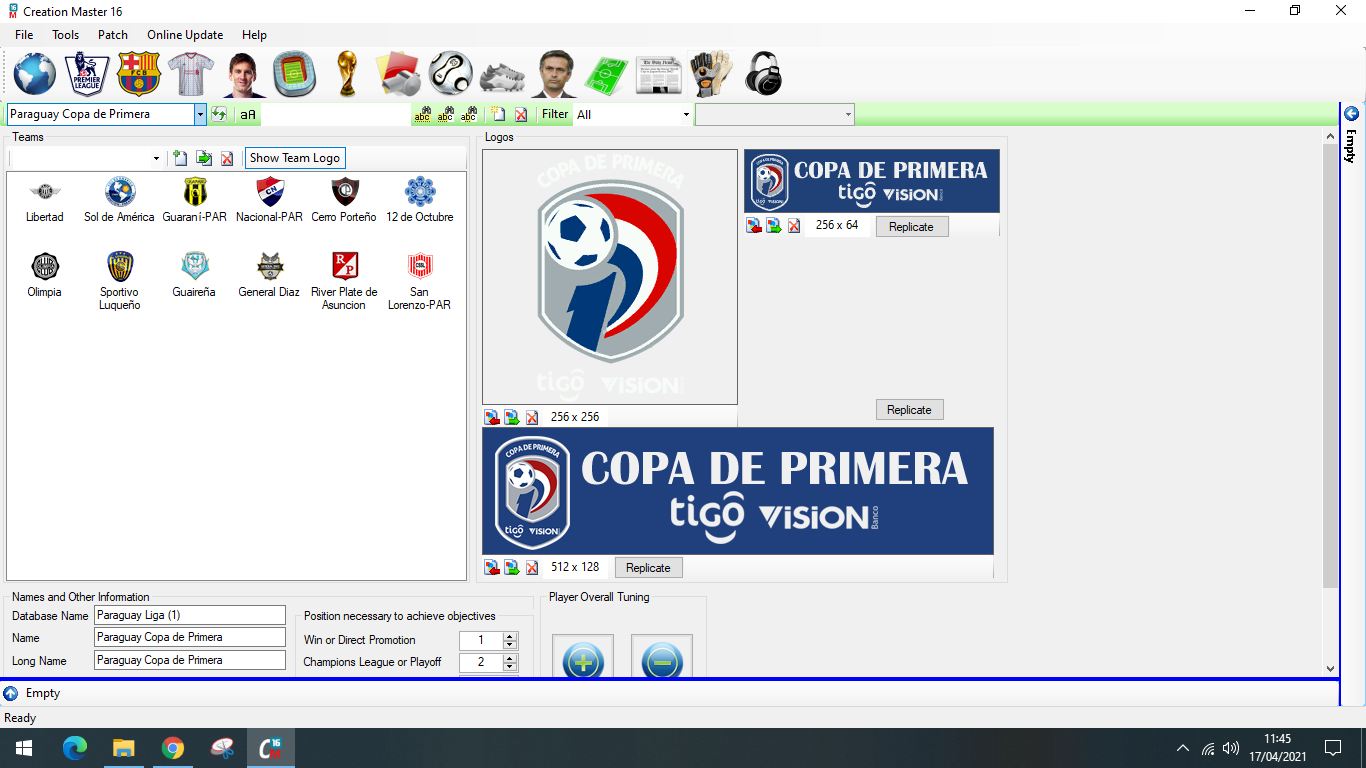The image size is (1366, 768).
Task: Open the newspaper editor icon
Action: 658,75
